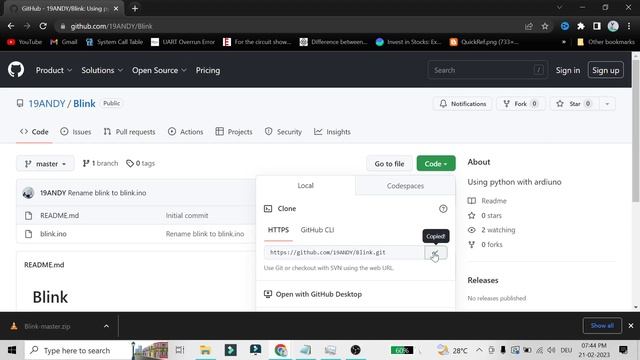The image size is (640, 360).
Task: Click the share page icon in address bar
Action: coord(529,26)
